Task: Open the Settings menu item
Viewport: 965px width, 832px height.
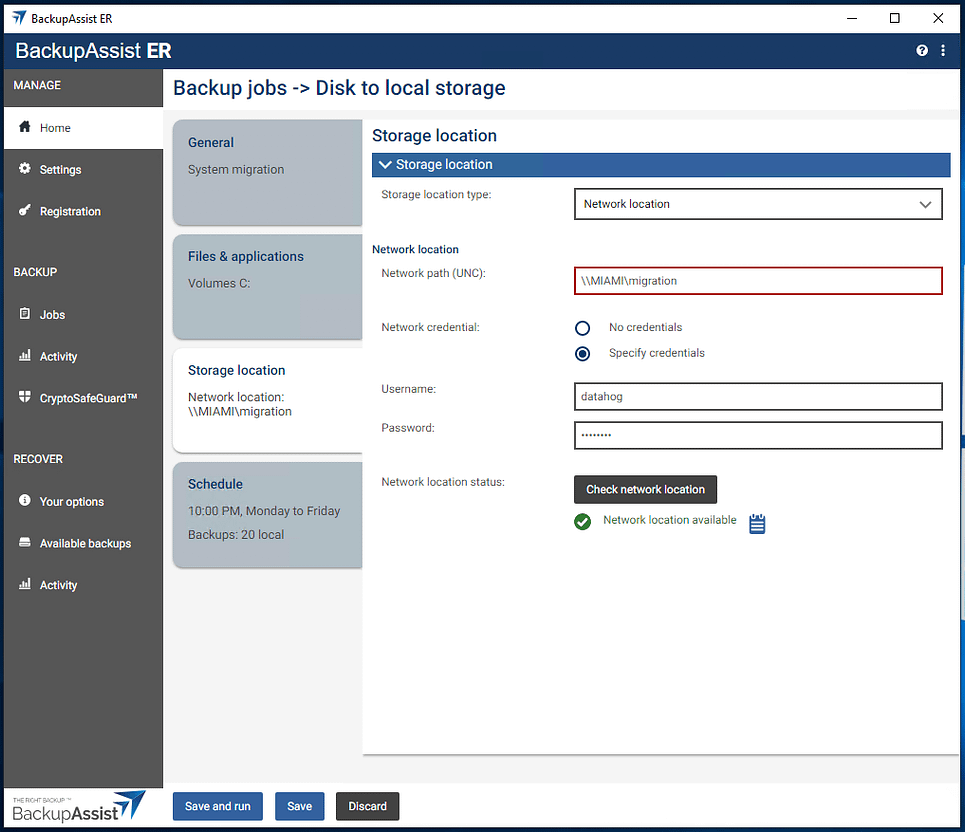Action: coord(83,170)
